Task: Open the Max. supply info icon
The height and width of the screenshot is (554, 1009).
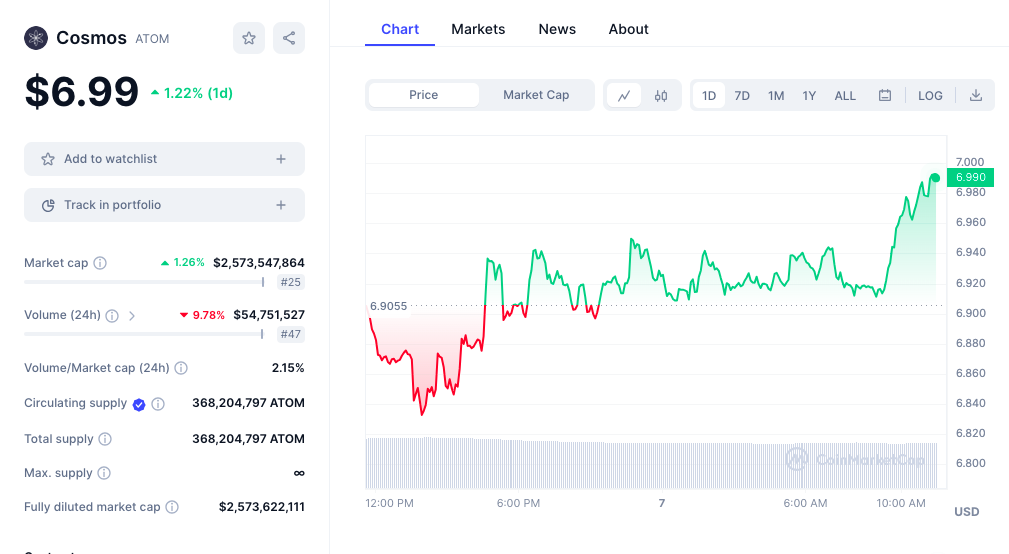Action: click(x=104, y=473)
